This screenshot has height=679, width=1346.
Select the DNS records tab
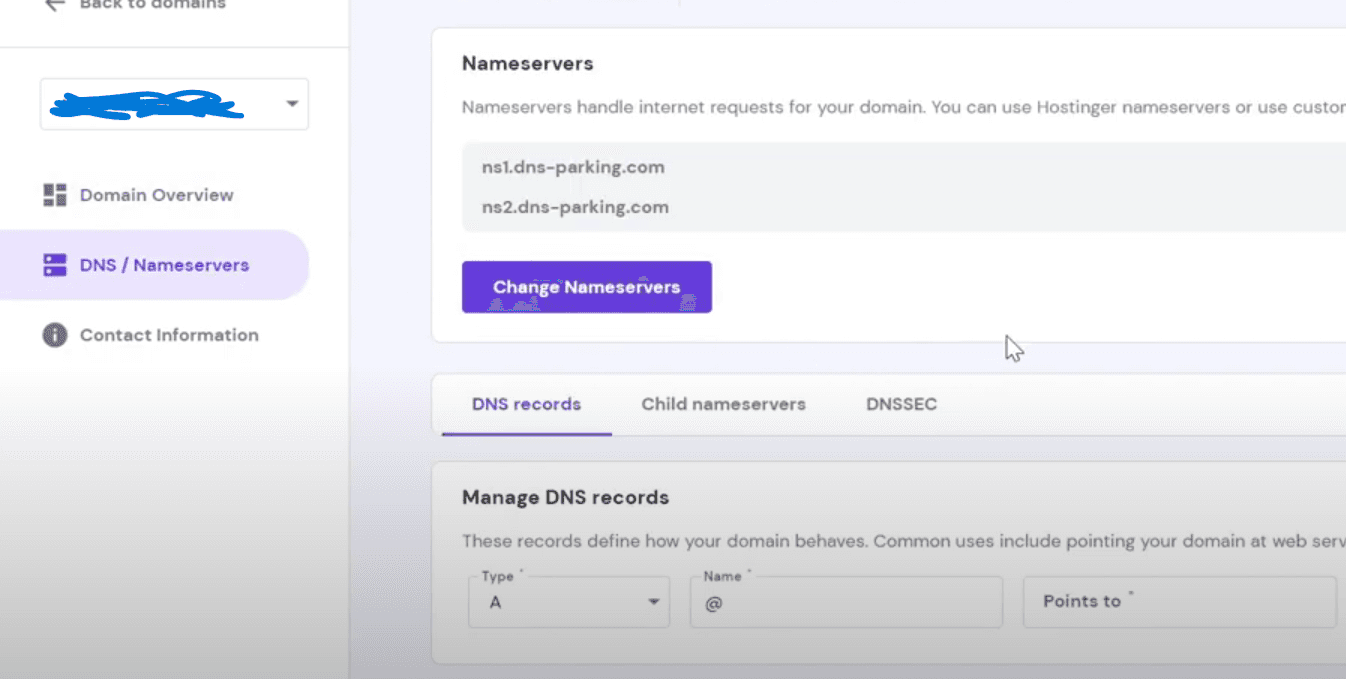click(x=526, y=404)
